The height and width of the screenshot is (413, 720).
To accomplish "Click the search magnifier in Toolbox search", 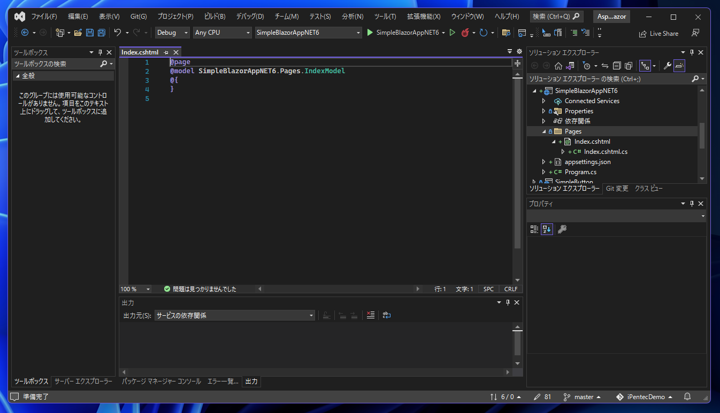I will pyautogui.click(x=104, y=64).
